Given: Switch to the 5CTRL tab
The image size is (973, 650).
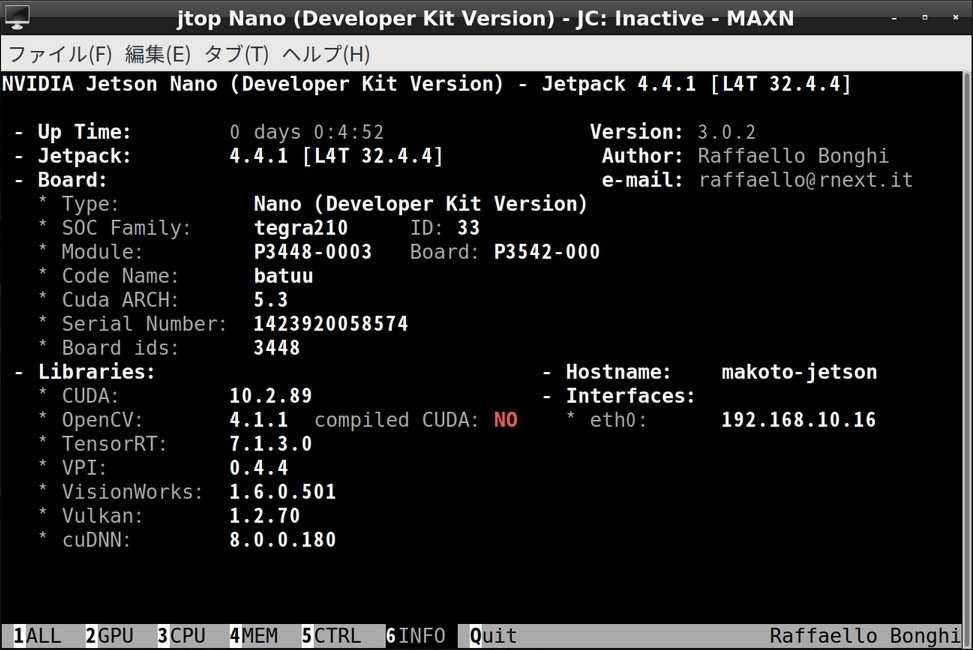Looking at the screenshot, I should pos(331,636).
